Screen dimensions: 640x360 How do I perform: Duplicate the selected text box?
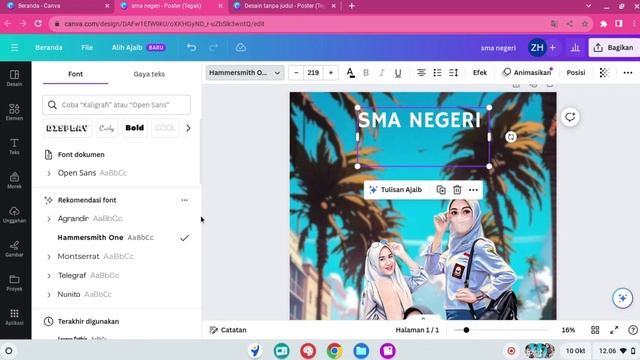pos(441,190)
